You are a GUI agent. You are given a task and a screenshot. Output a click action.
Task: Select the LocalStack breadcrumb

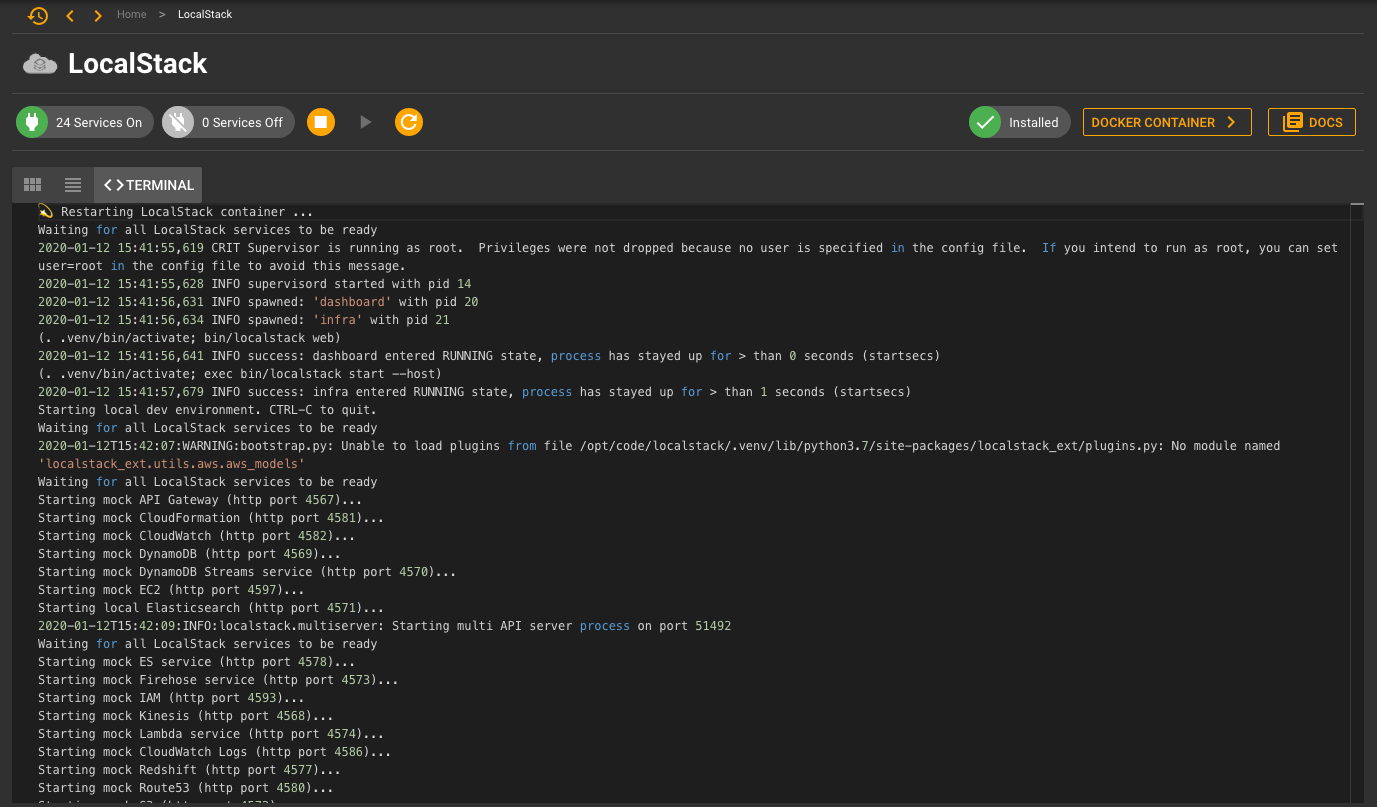pos(205,15)
